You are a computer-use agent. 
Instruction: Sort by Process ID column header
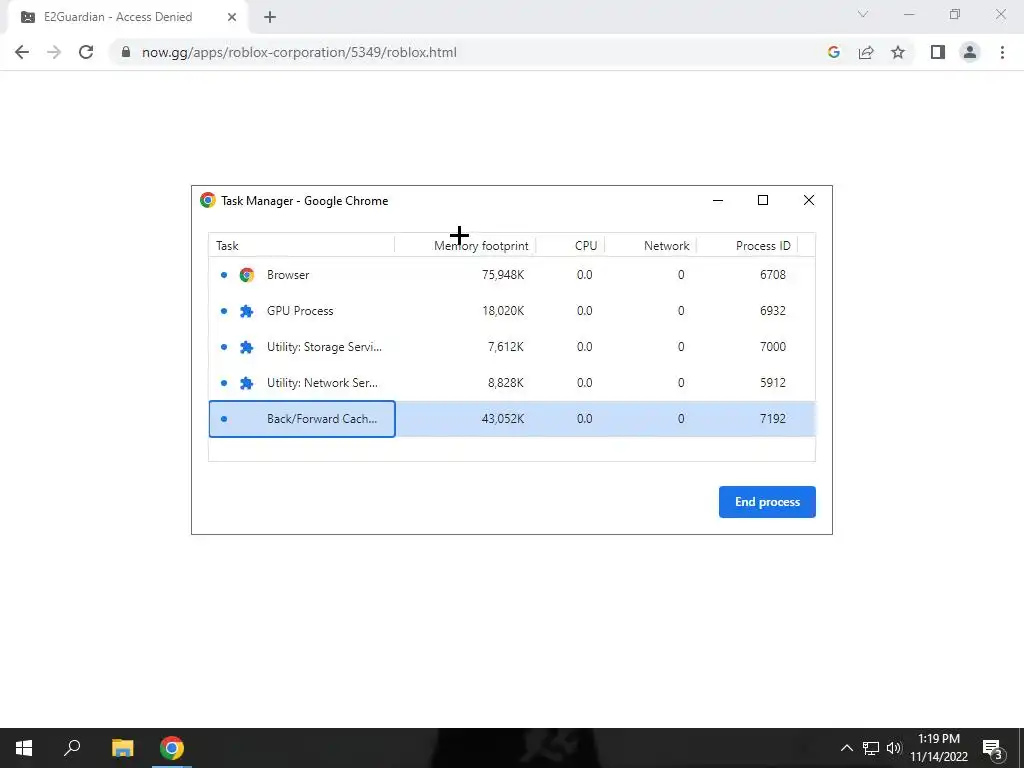[x=747, y=246]
